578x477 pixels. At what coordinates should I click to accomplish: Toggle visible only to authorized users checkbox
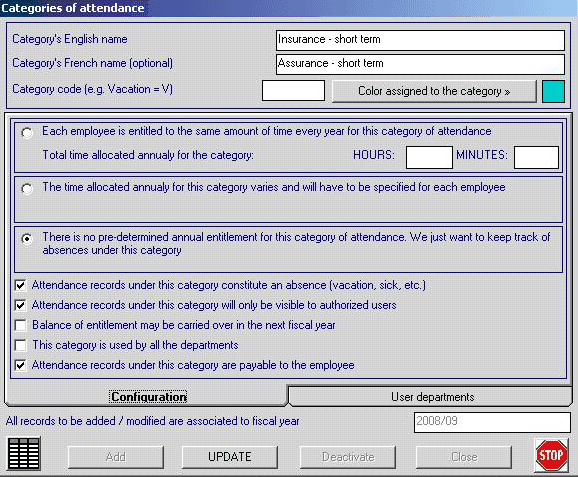click(21, 305)
